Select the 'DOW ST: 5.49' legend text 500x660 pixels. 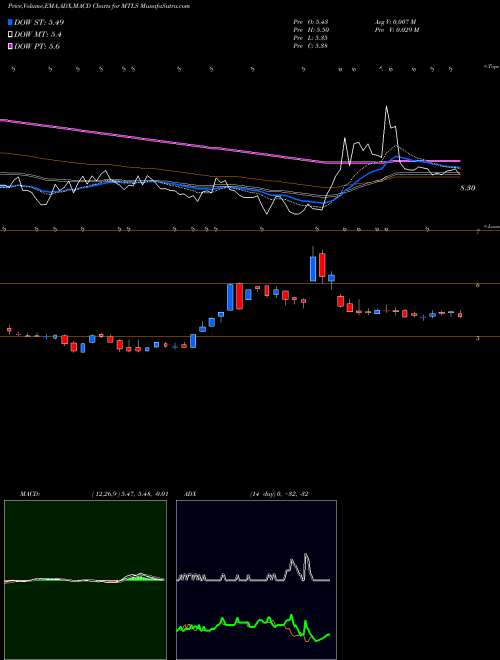pyautogui.click(x=39, y=22)
